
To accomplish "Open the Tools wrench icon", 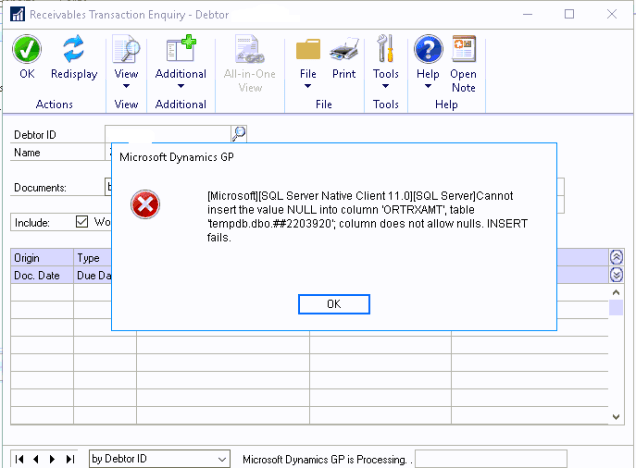I will point(385,48).
